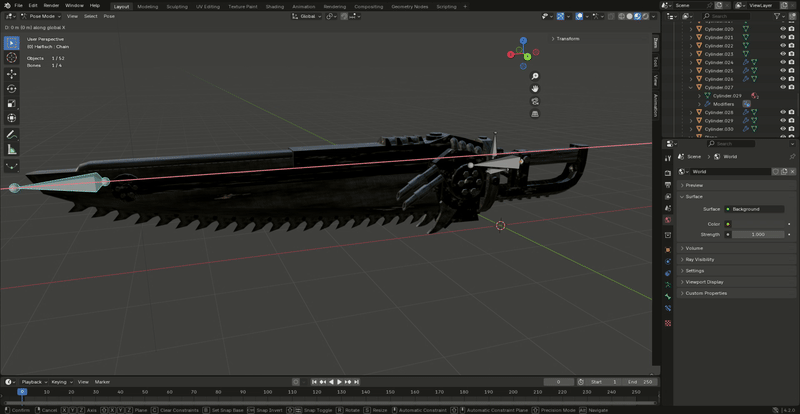
Task: Click the zoom magnifier viewport icon
Action: pos(535,78)
